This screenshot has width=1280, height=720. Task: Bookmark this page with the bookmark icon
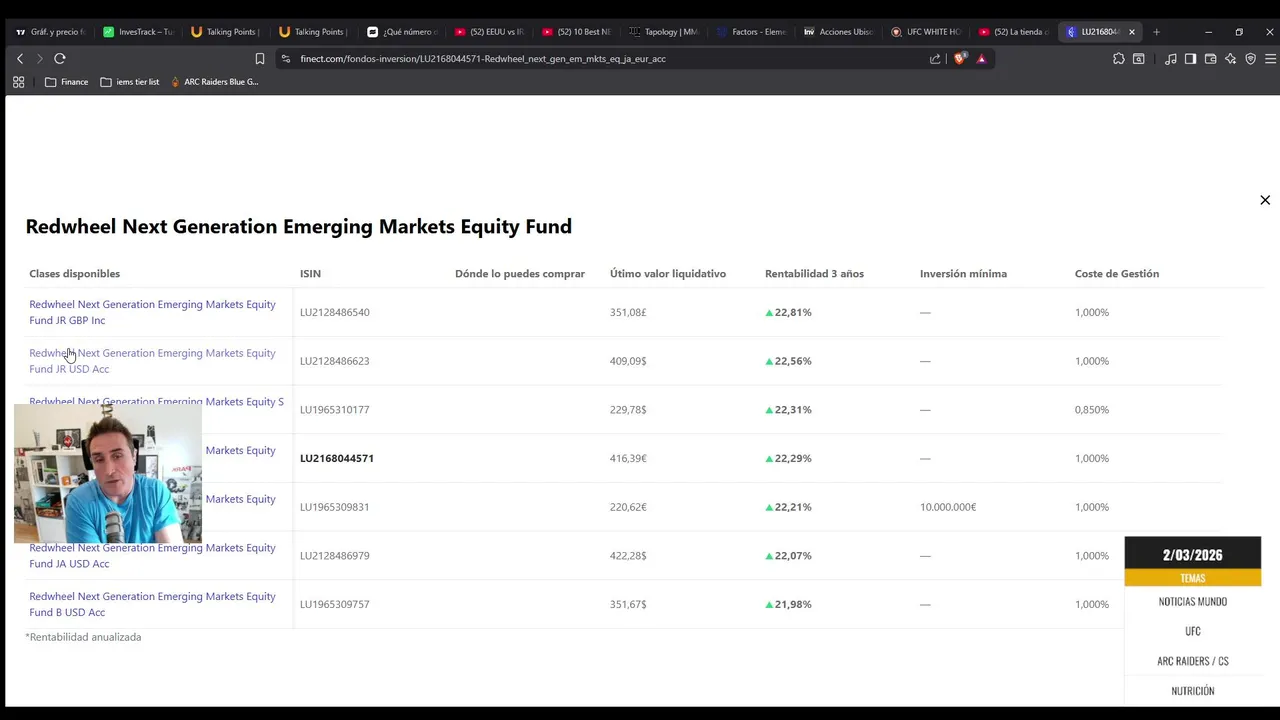tap(260, 59)
